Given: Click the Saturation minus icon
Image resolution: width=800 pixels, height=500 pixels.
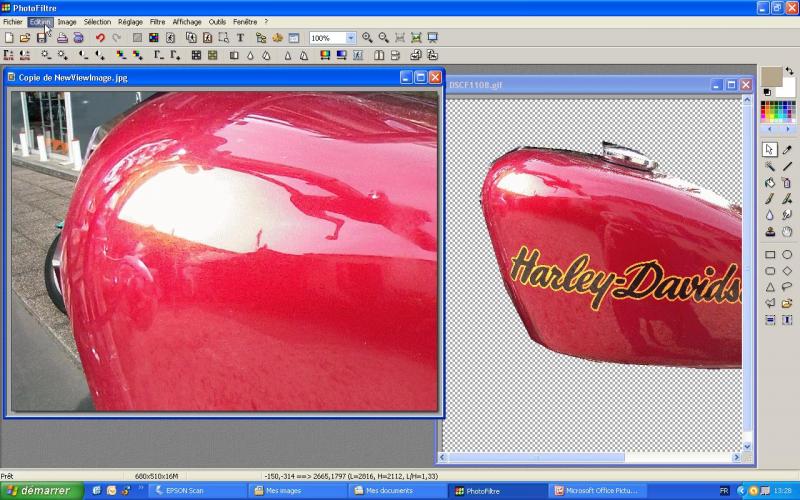Looking at the screenshot, I should point(120,55).
